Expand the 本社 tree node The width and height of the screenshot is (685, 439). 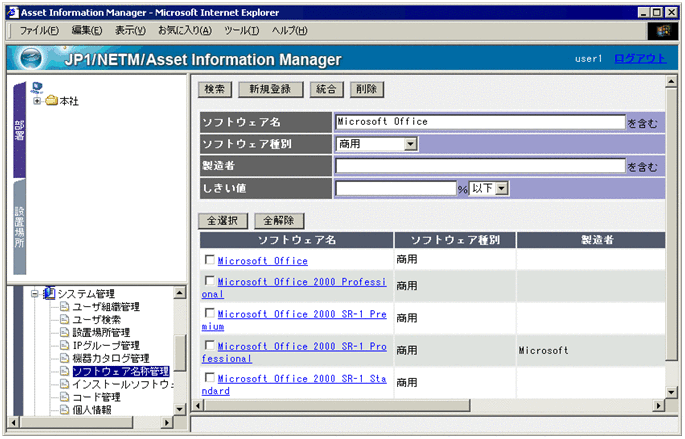[37, 101]
